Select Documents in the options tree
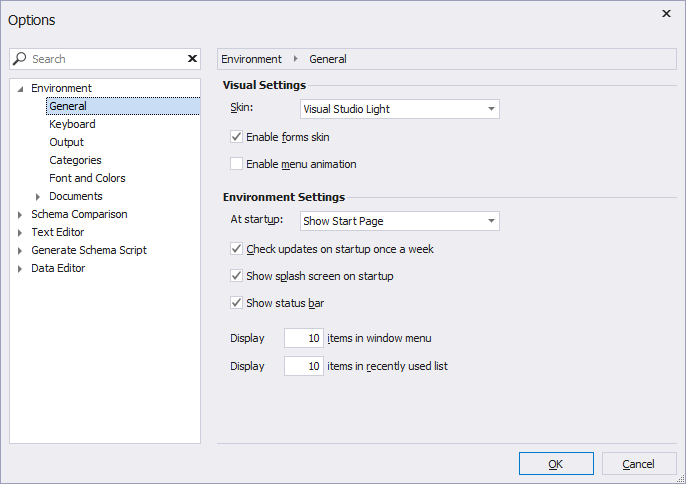 (76, 196)
